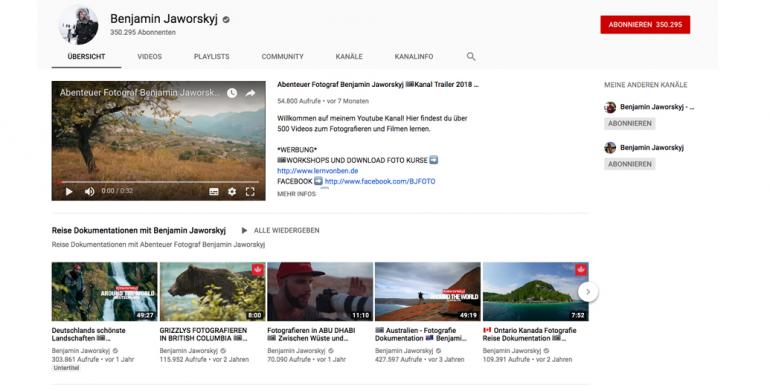The image size is (770, 391).
Task: Open Ontario Kanada Fotografie thumbnail
Action: (x=535, y=292)
